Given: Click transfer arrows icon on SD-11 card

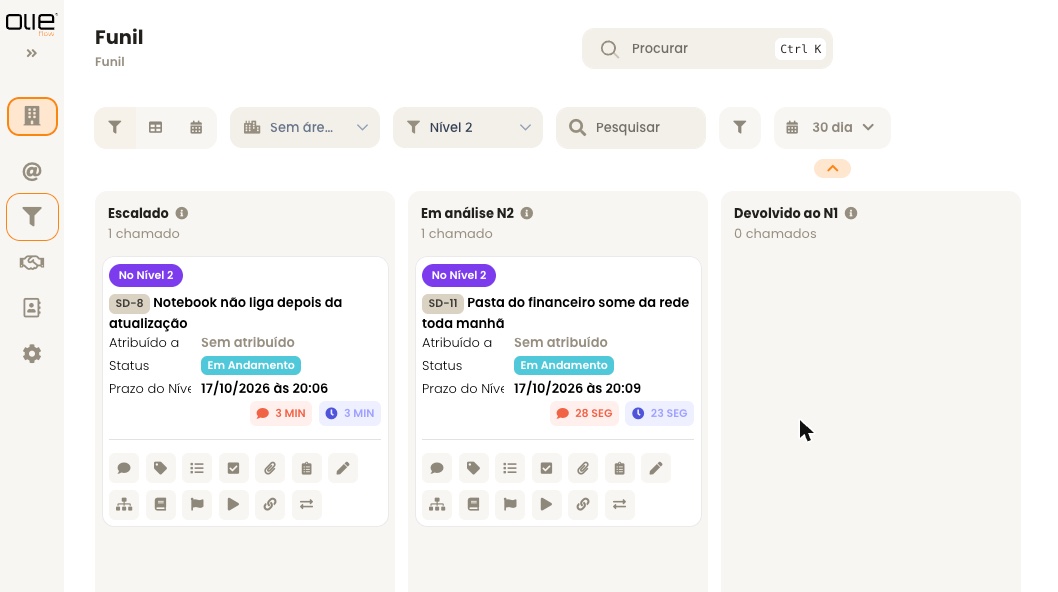Looking at the screenshot, I should pyautogui.click(x=619, y=505).
